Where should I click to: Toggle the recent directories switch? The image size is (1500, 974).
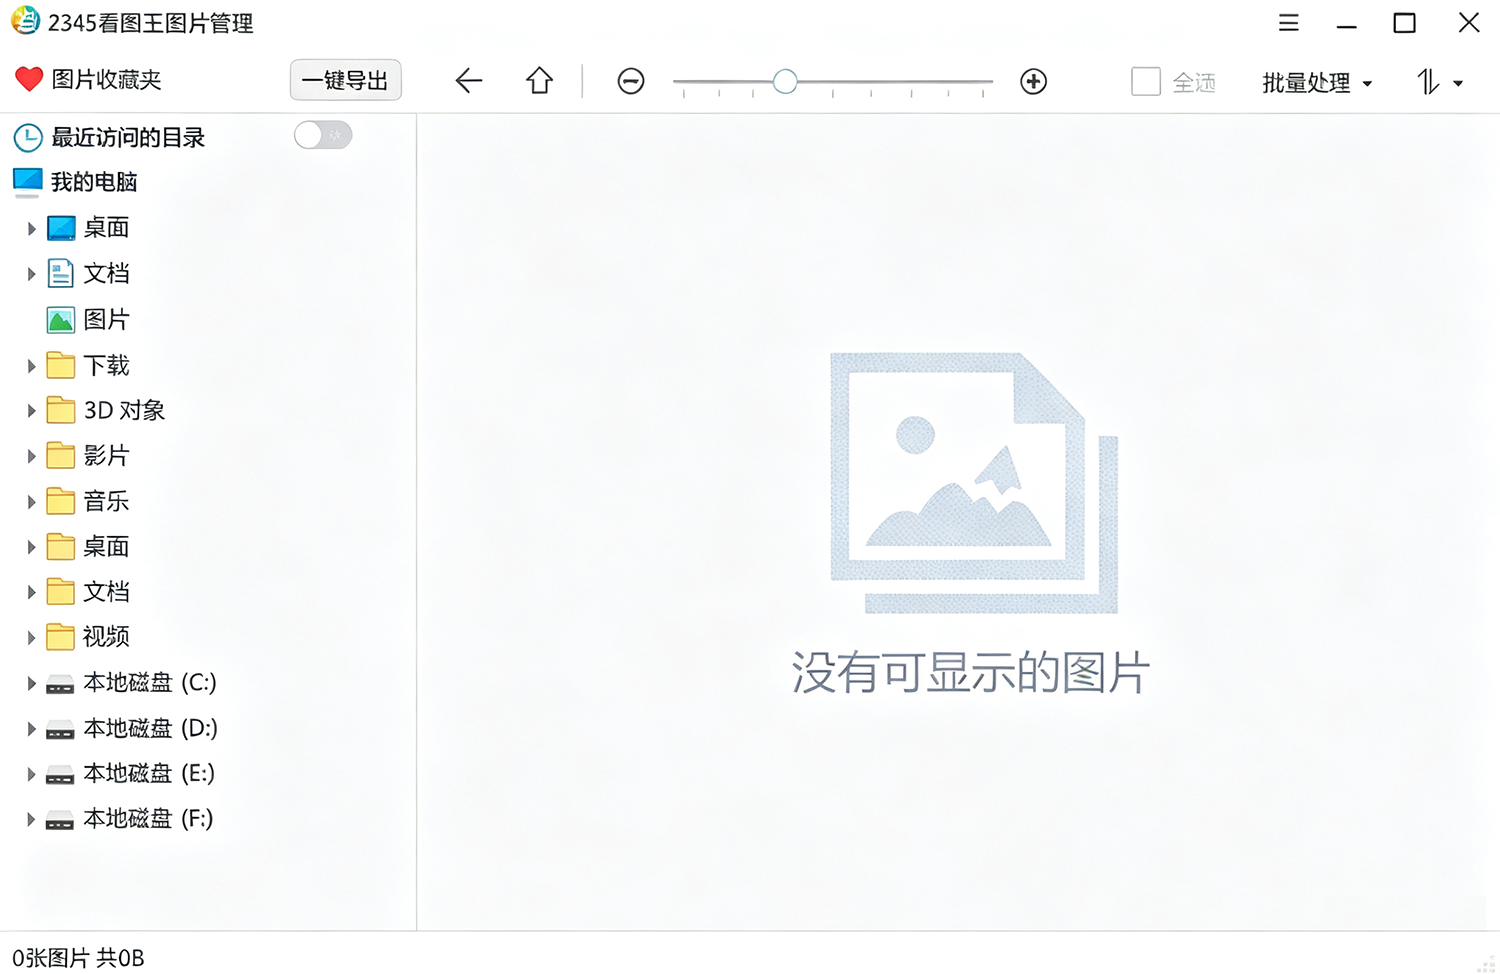coord(323,135)
